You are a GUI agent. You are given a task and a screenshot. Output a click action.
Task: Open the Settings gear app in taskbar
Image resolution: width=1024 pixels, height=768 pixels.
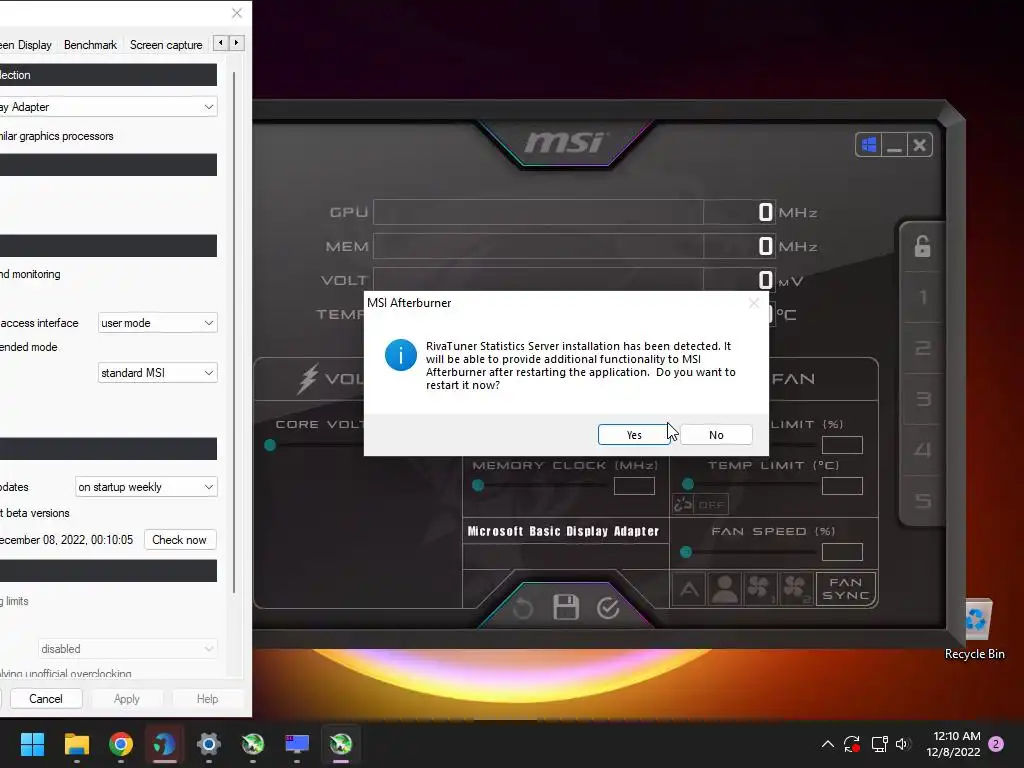click(209, 744)
